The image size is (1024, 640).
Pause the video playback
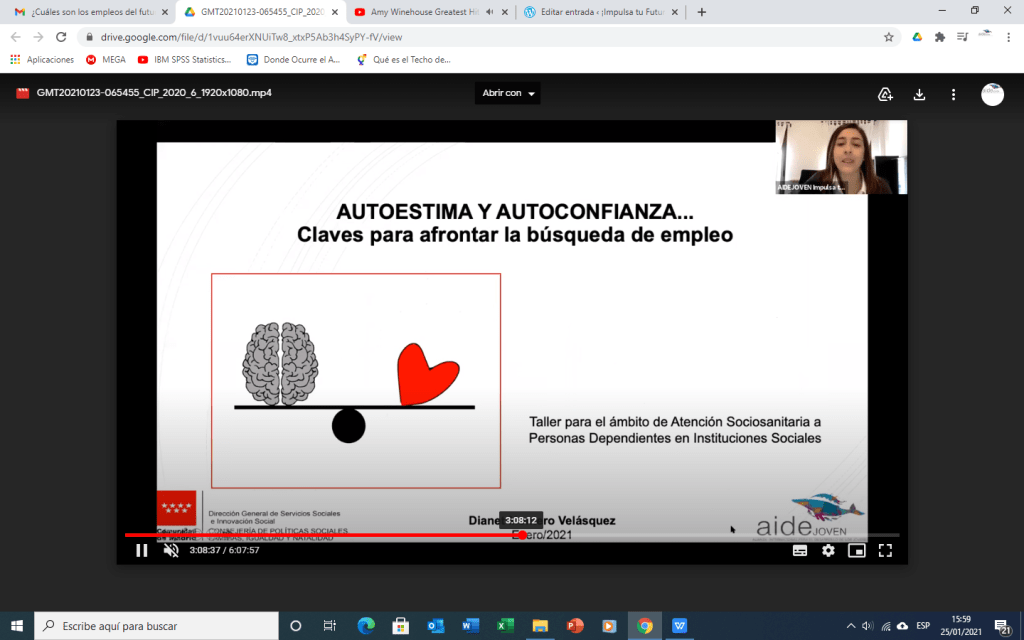coord(142,550)
